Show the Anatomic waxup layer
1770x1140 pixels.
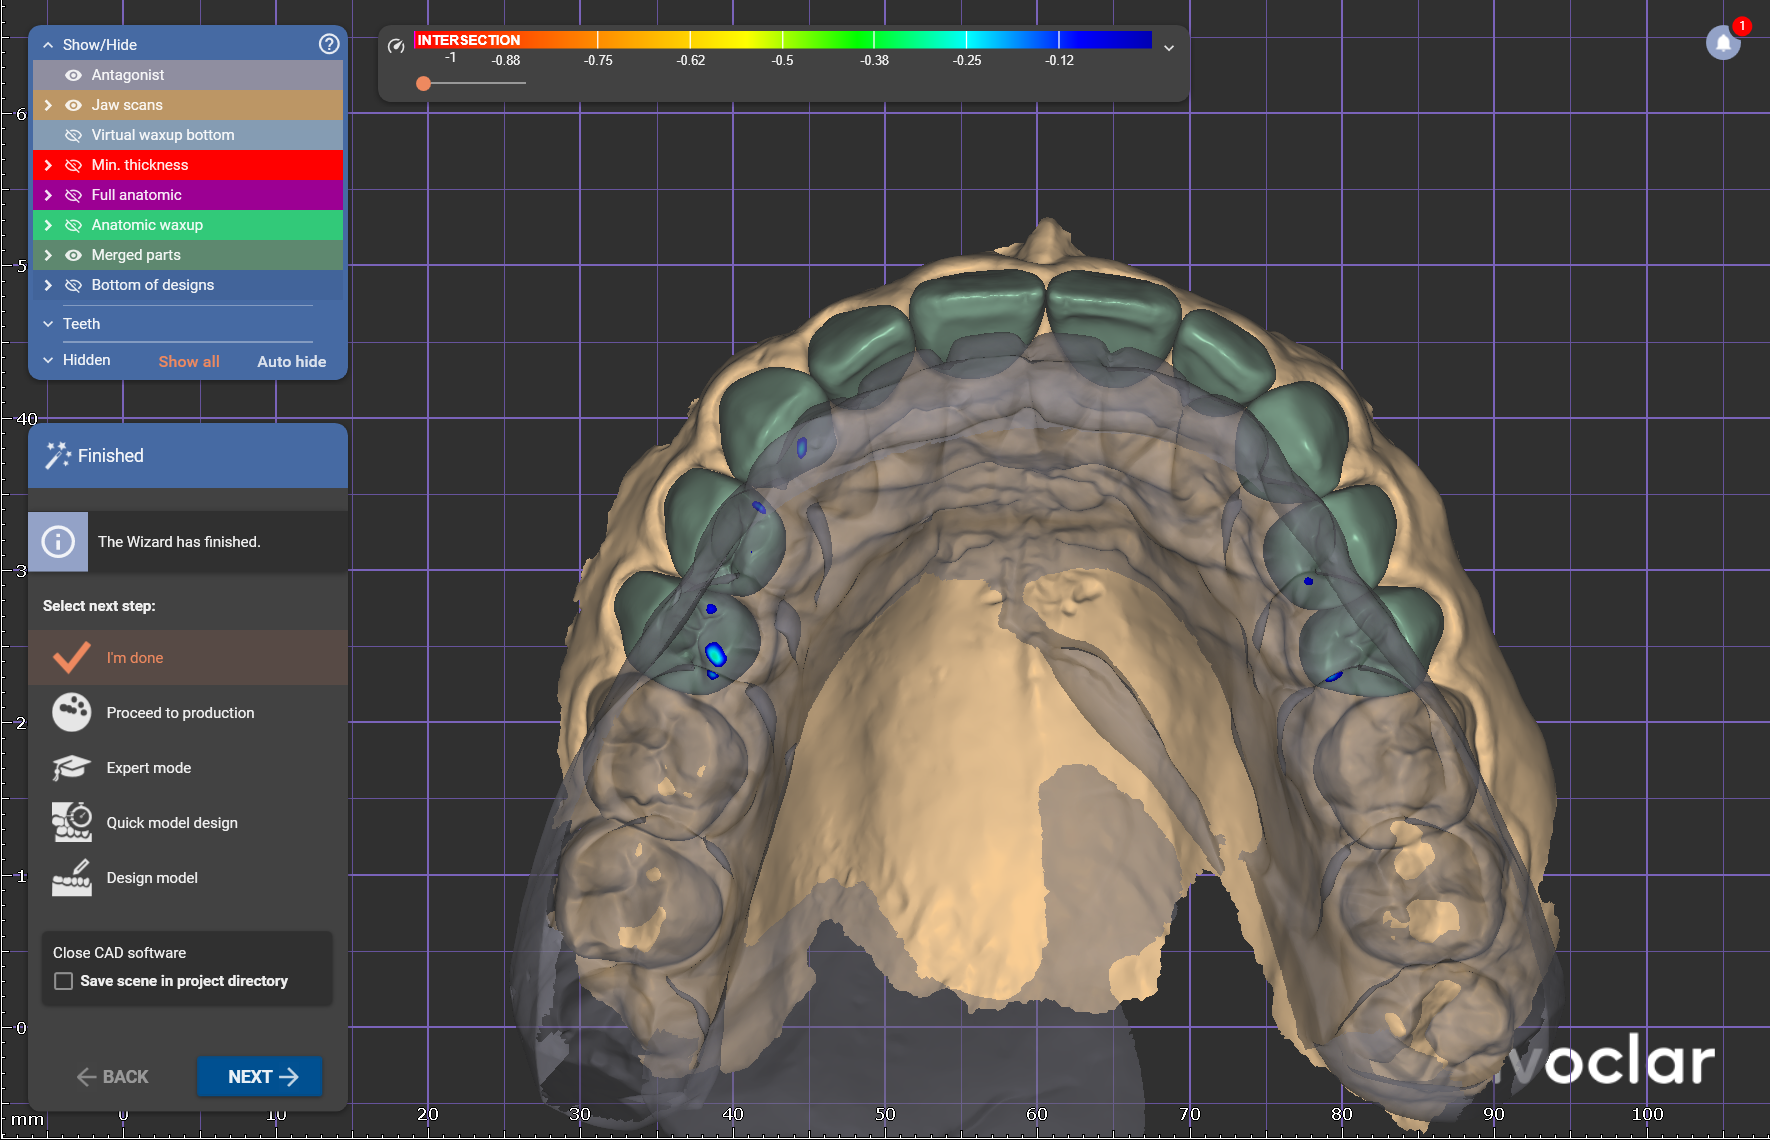(x=73, y=225)
